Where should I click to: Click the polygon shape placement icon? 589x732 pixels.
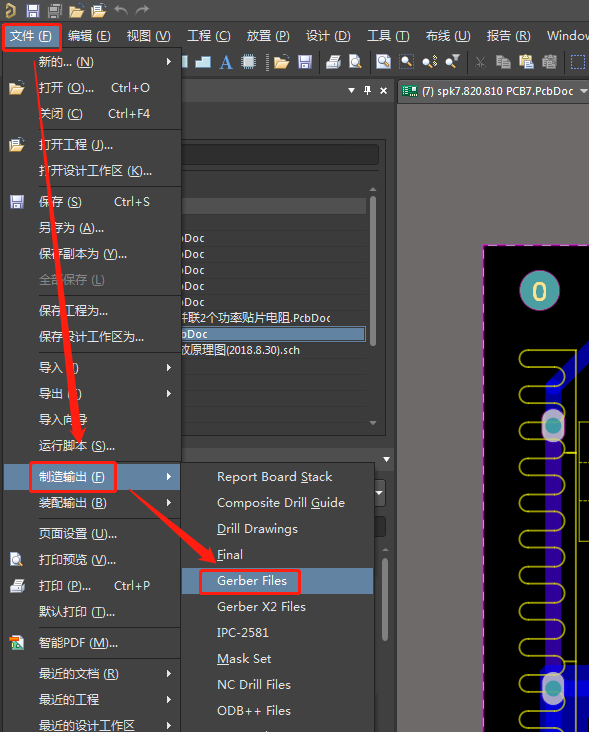203,62
